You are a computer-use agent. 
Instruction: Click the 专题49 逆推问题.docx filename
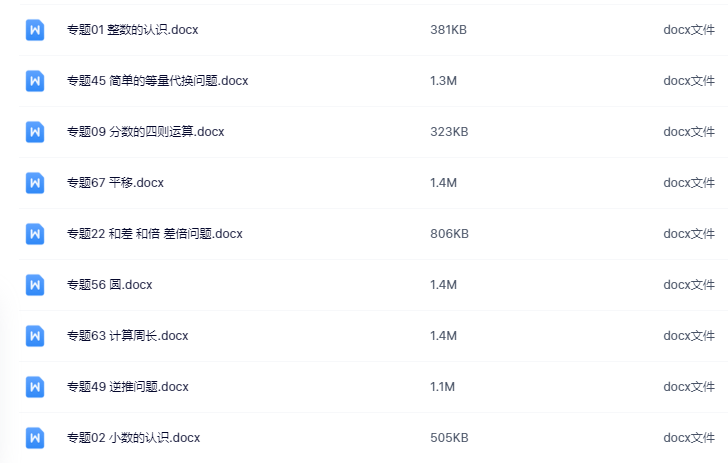pyautogui.click(x=128, y=387)
